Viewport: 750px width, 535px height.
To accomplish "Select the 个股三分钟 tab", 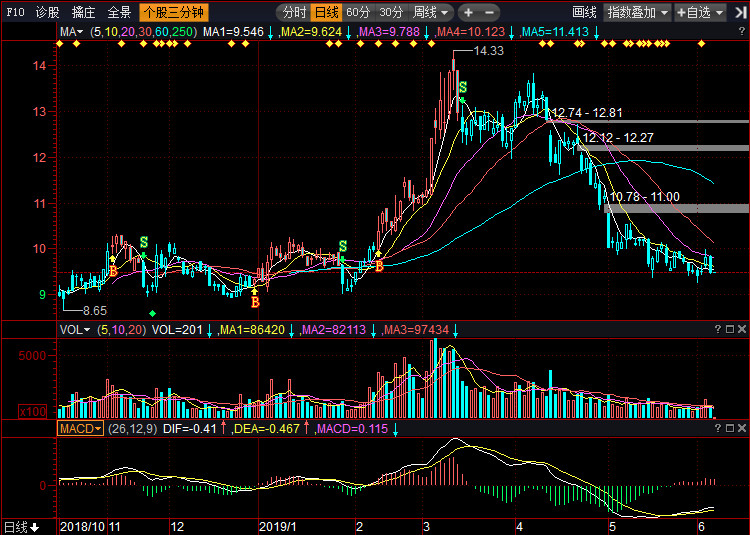I will tap(172, 13).
